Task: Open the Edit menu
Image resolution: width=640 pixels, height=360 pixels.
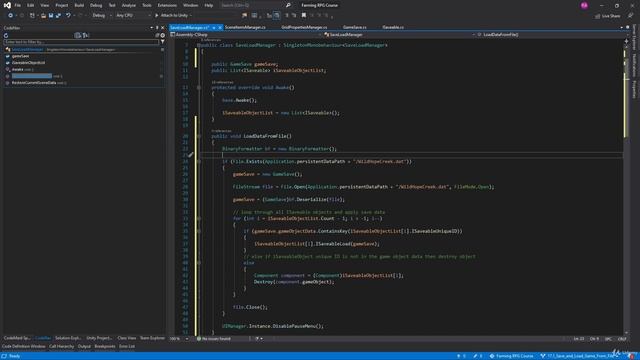Action: [31, 5]
